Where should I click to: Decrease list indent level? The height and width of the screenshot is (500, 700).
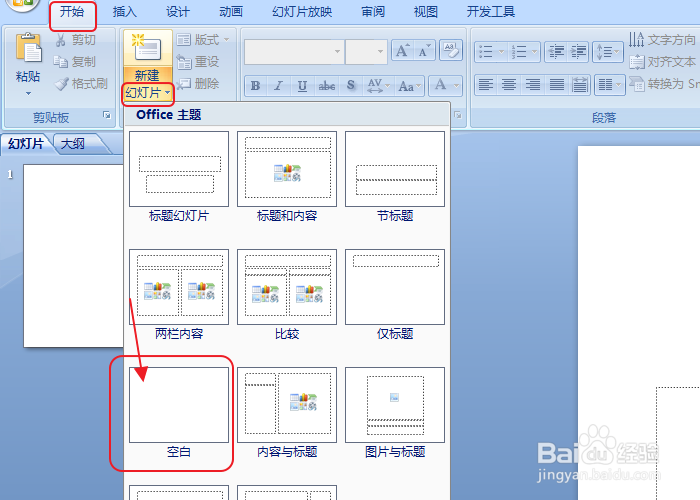[556, 52]
